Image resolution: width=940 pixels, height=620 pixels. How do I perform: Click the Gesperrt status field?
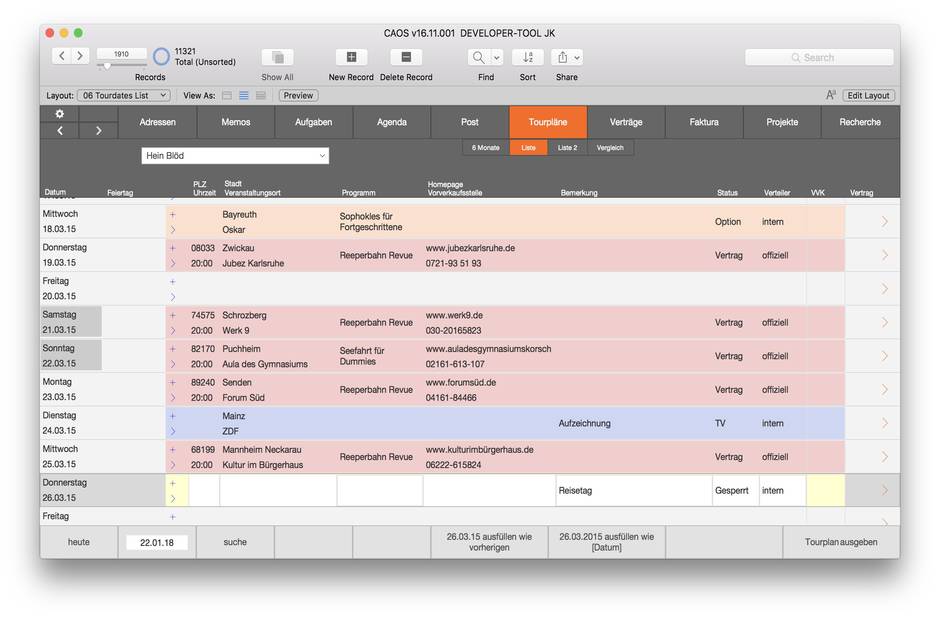(736, 490)
